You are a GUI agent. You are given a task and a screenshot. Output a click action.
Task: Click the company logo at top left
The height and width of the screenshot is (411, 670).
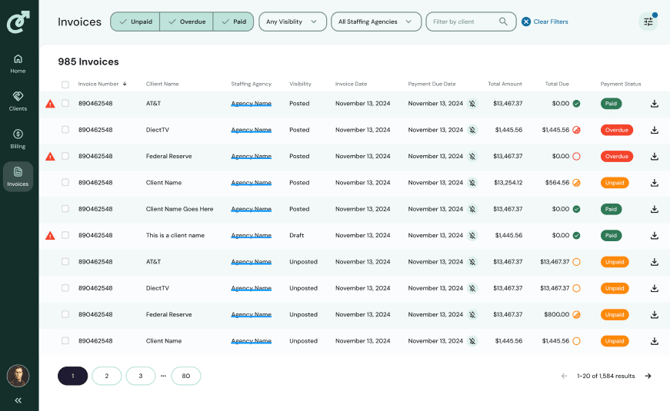click(x=18, y=21)
